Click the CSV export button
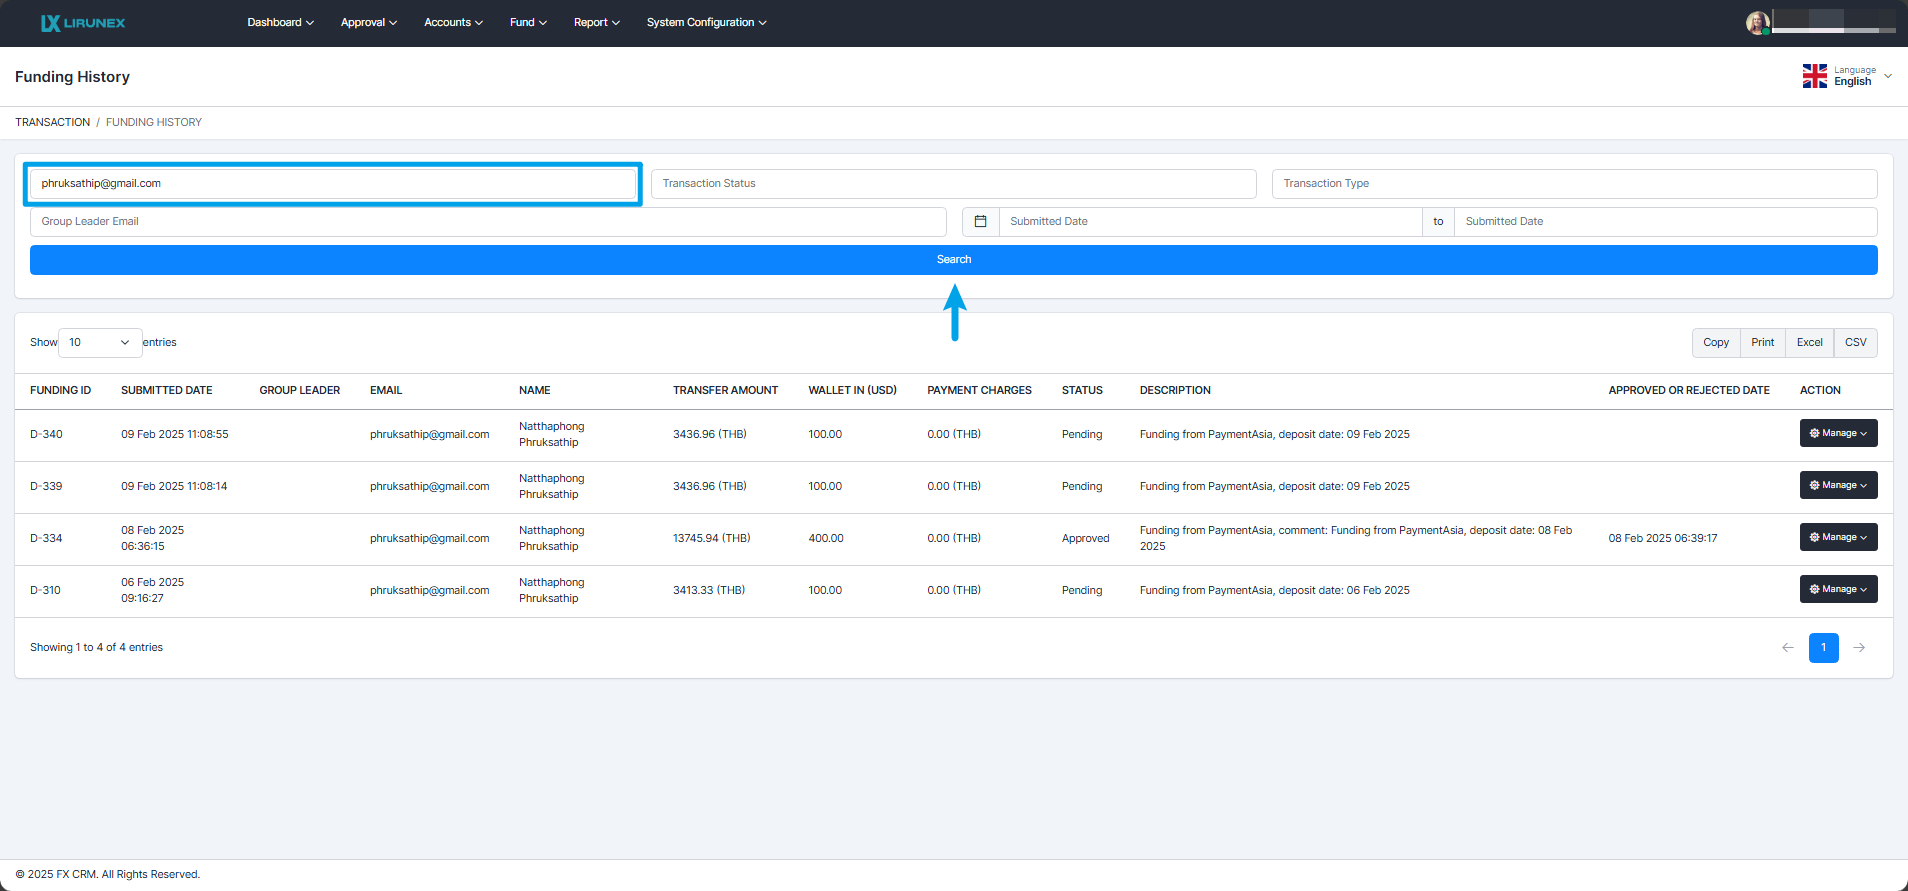 (x=1855, y=343)
